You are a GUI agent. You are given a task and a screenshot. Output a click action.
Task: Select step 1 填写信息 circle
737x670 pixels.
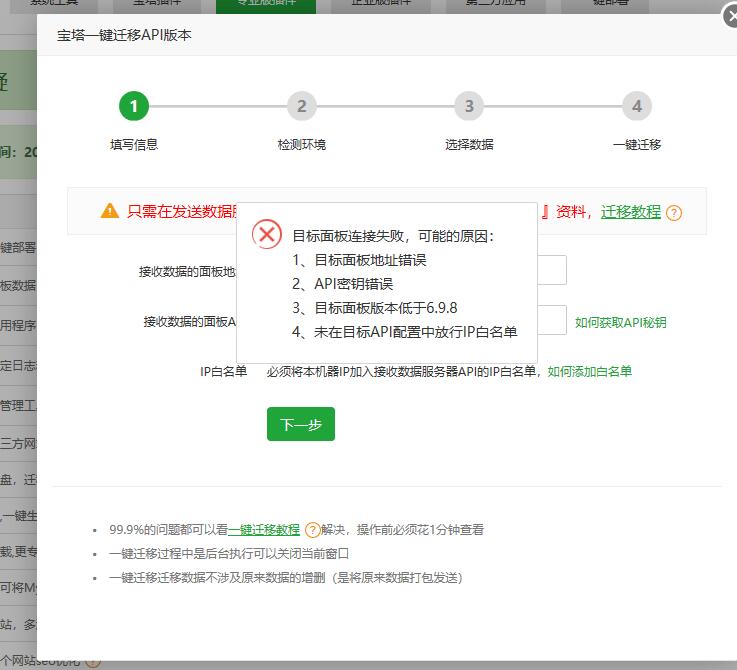coord(134,106)
